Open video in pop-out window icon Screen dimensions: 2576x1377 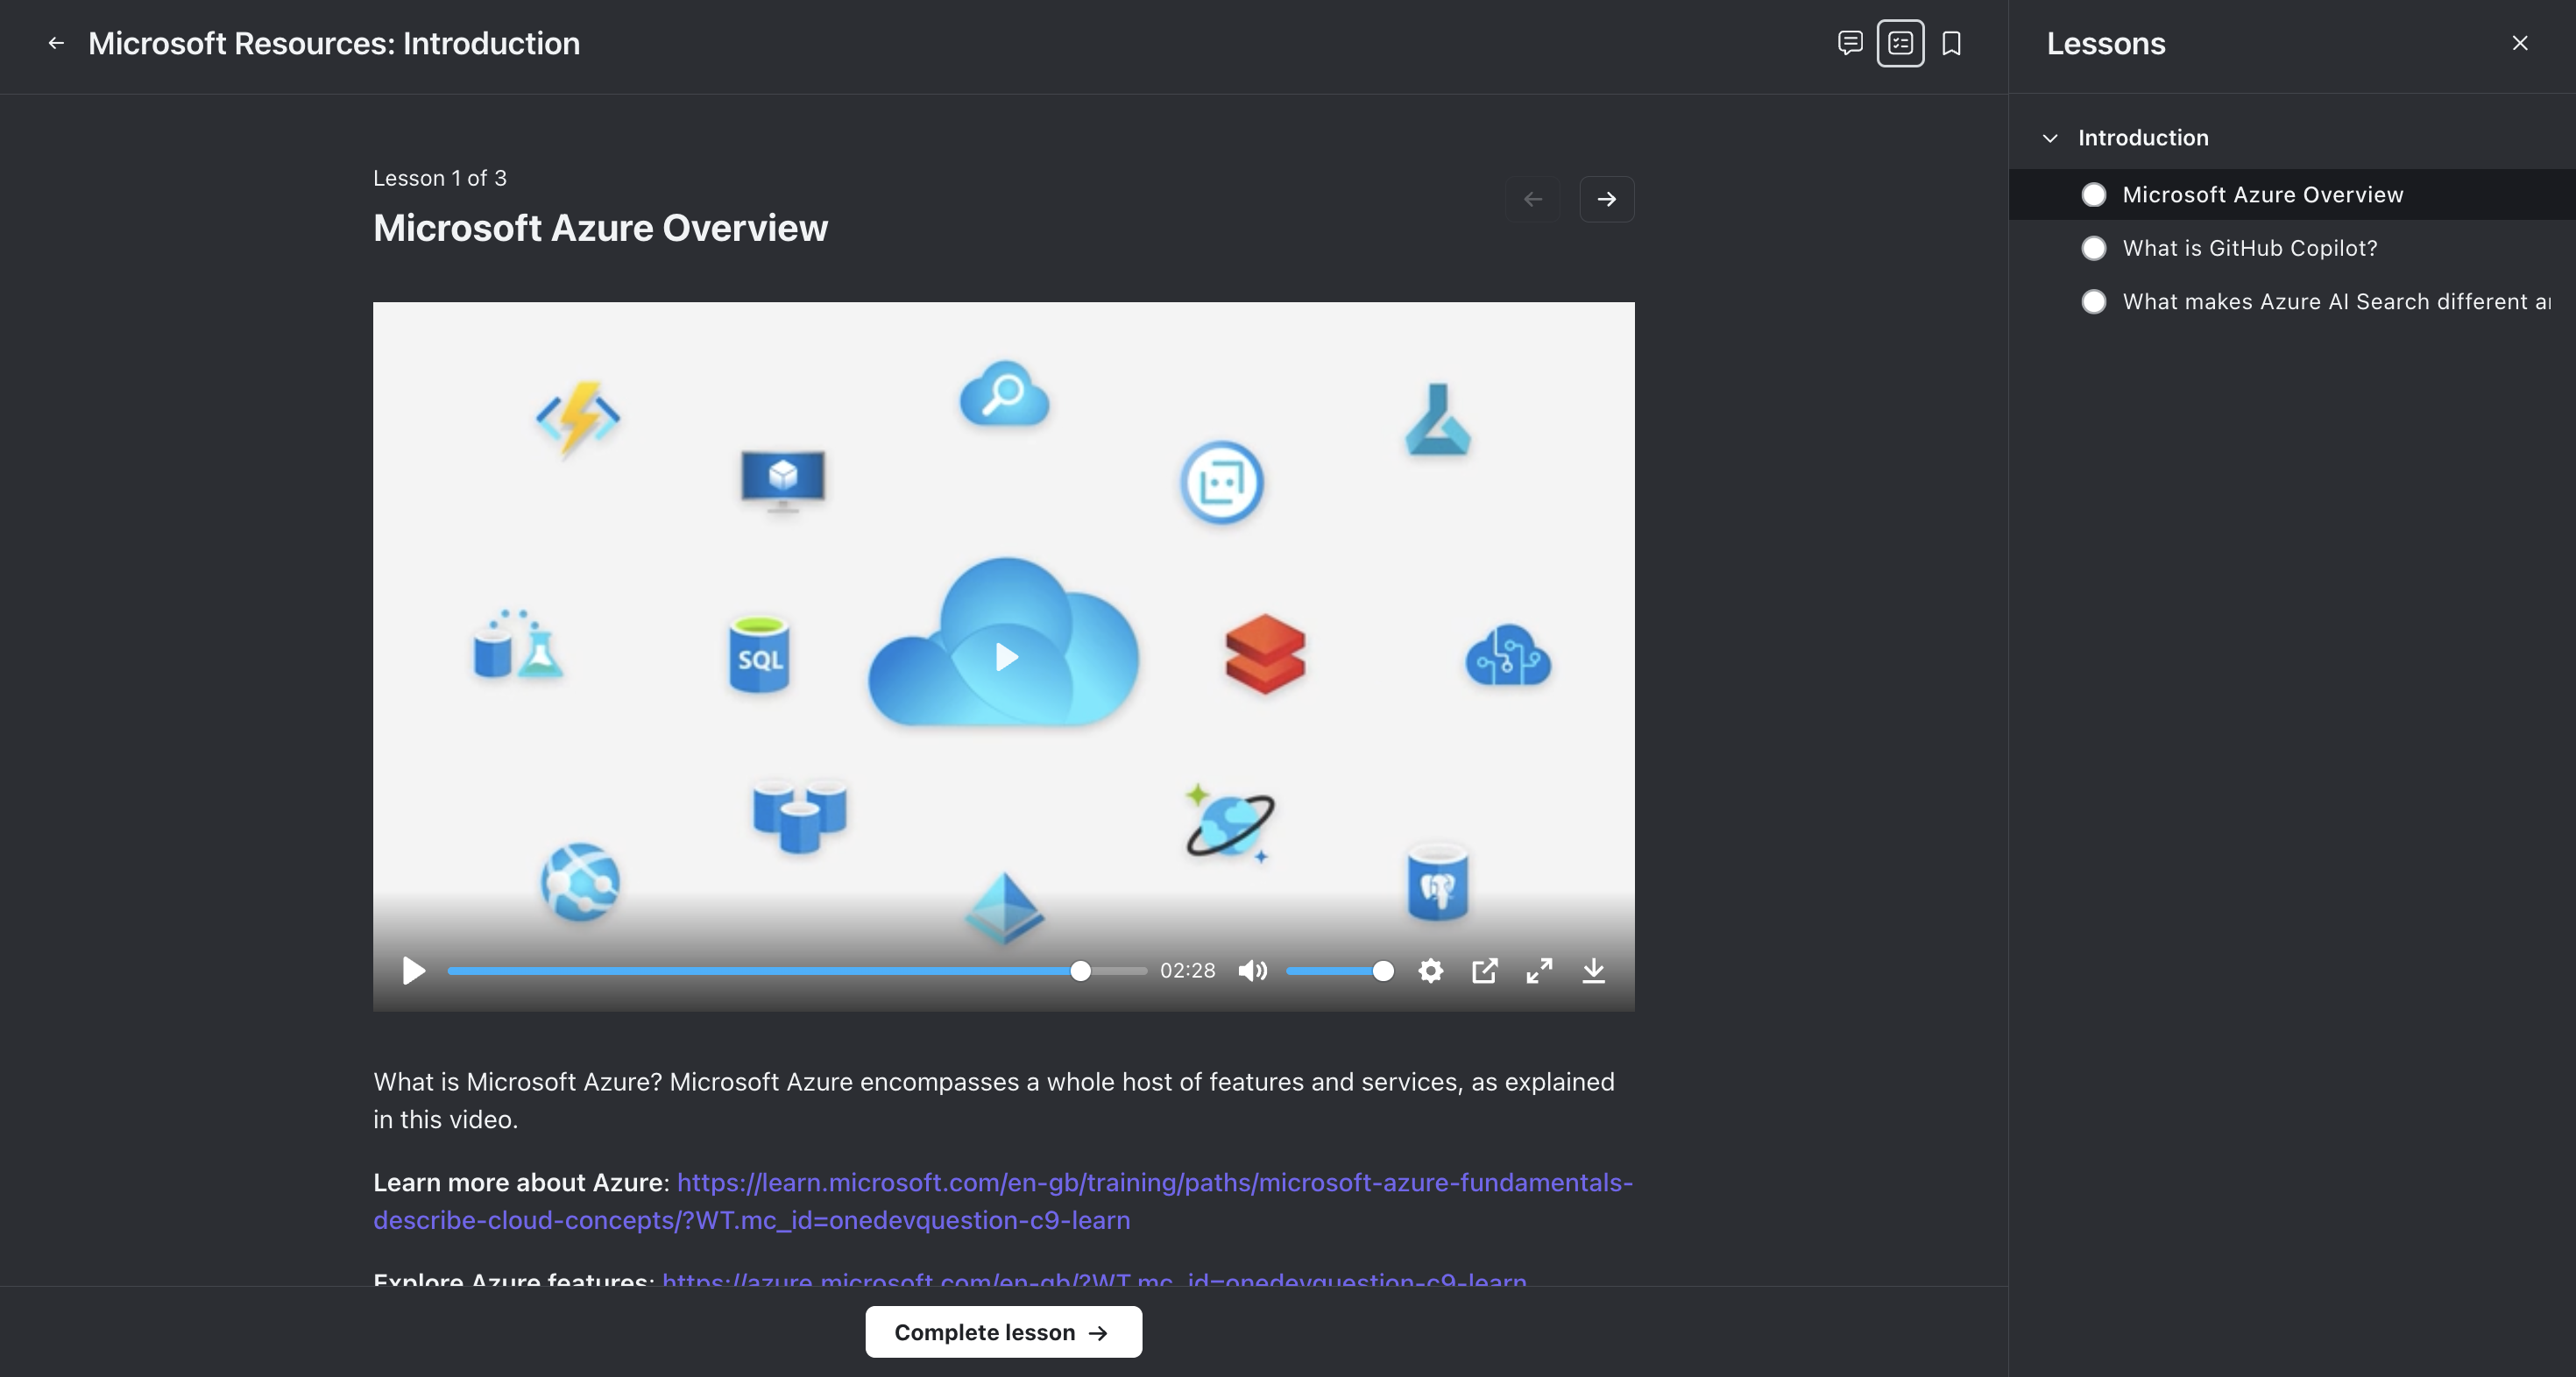(x=1485, y=971)
